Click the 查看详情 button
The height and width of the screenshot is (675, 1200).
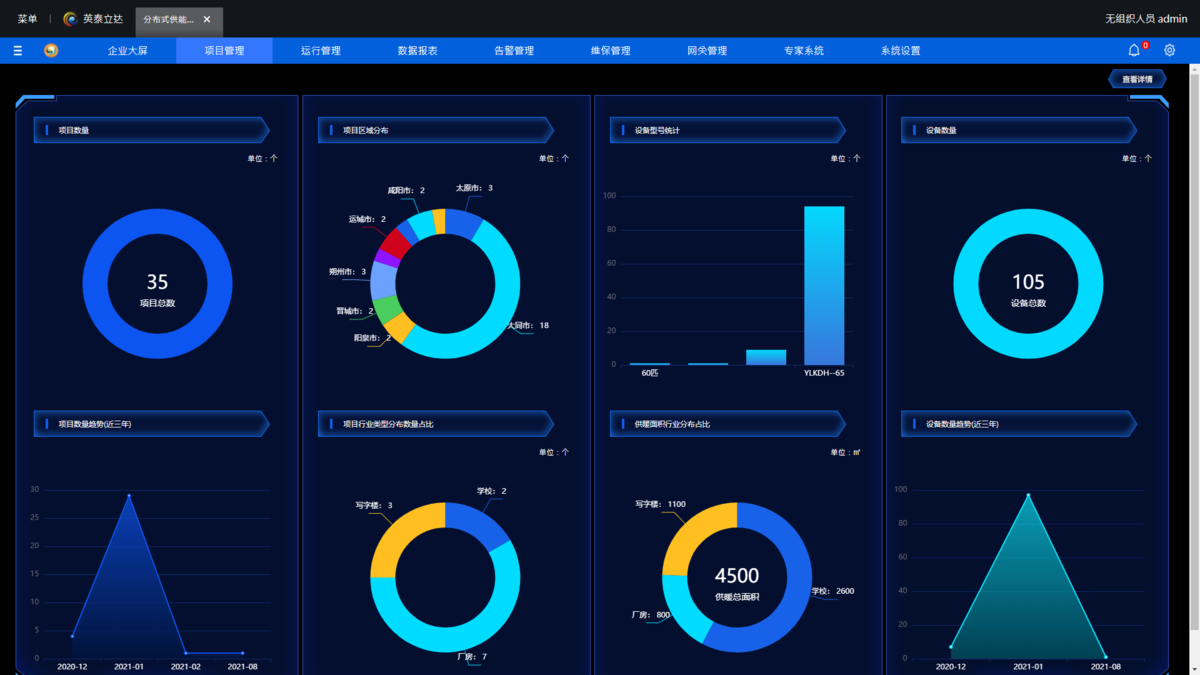tap(1137, 79)
